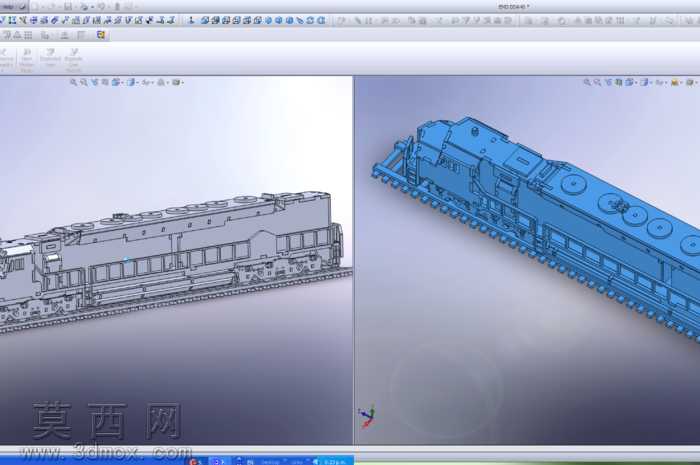
Task: Click Zoom to Fit in left viewport
Action: click(74, 83)
